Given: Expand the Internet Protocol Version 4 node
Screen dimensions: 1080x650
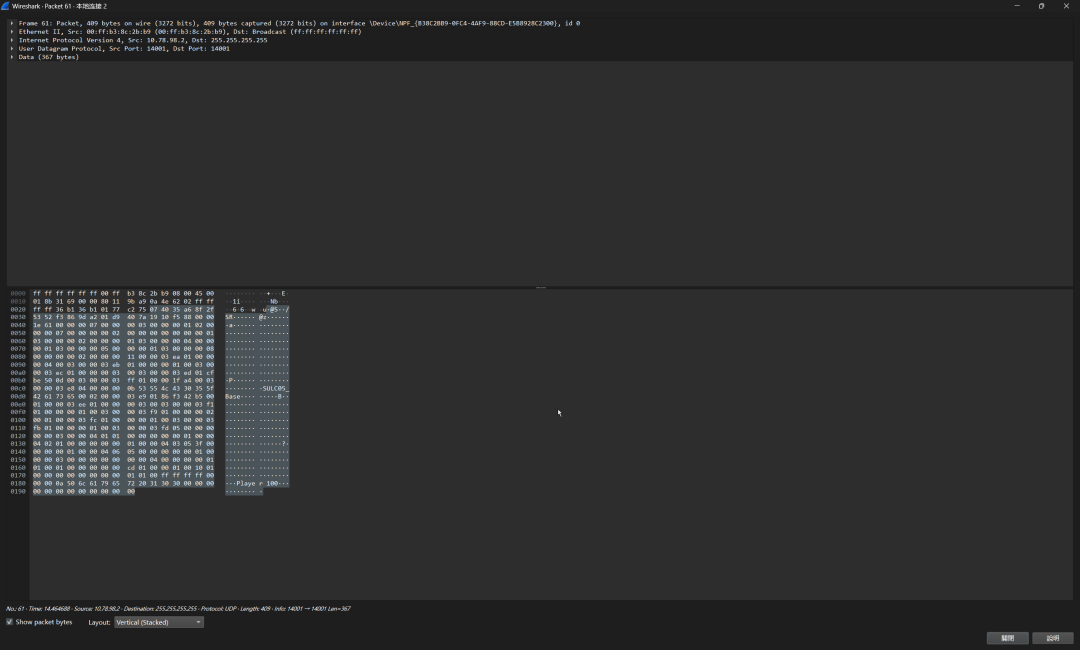Looking at the screenshot, I should [12, 40].
